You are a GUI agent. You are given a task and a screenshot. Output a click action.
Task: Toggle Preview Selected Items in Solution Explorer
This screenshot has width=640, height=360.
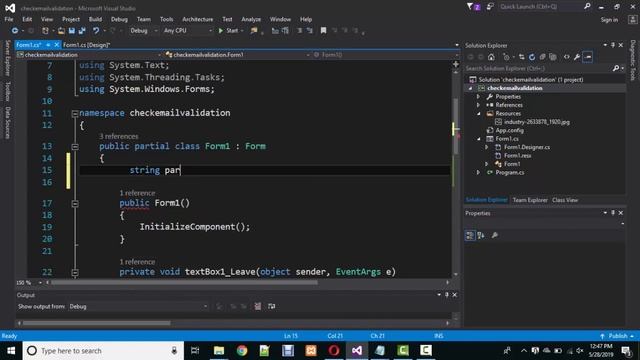(588, 57)
